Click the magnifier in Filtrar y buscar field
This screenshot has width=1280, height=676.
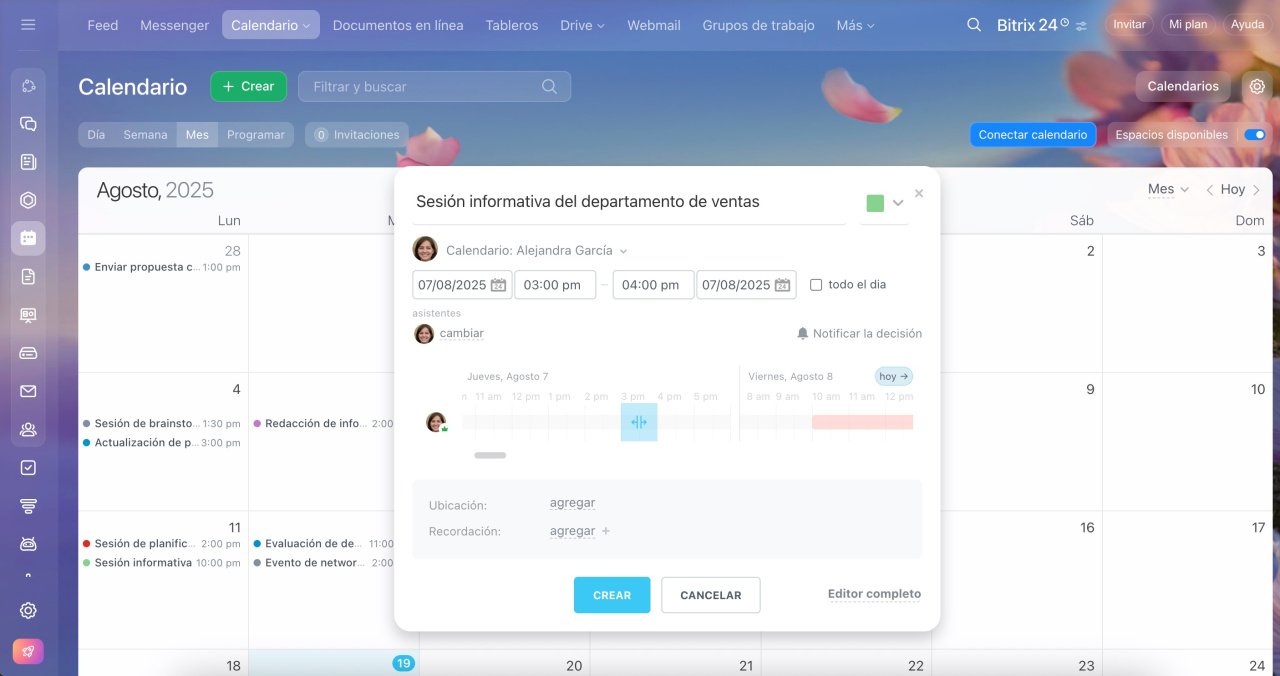[549, 86]
